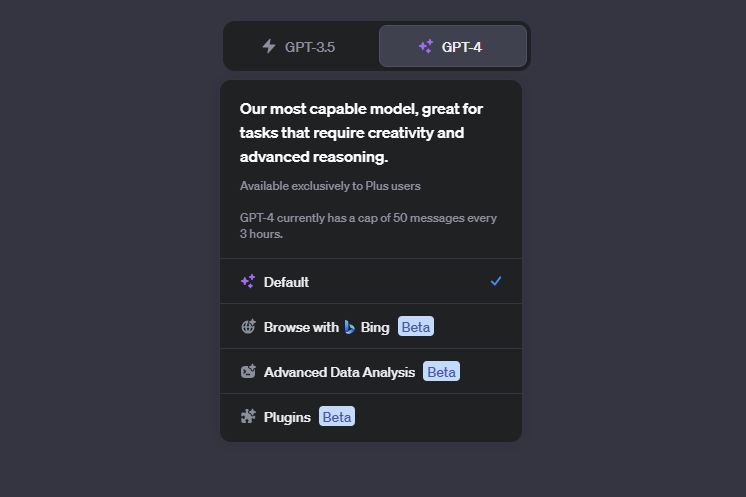746x497 pixels.
Task: Click the GPT-3.5 lightning bolt icon
Action: point(269,46)
